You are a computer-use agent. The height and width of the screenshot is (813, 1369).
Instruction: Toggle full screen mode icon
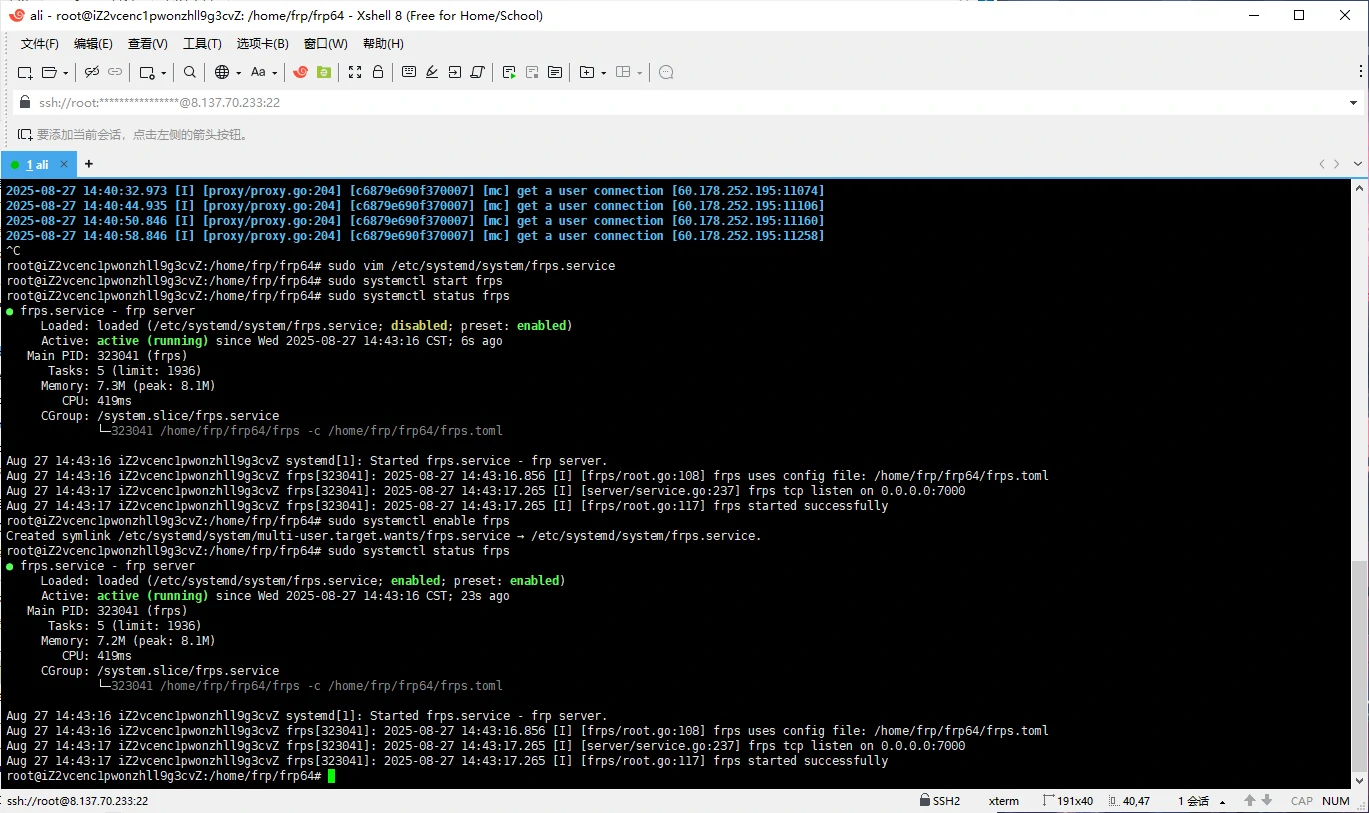(x=355, y=72)
